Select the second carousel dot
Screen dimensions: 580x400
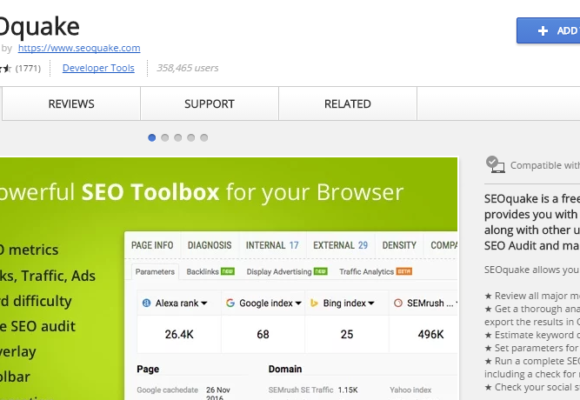tap(165, 138)
